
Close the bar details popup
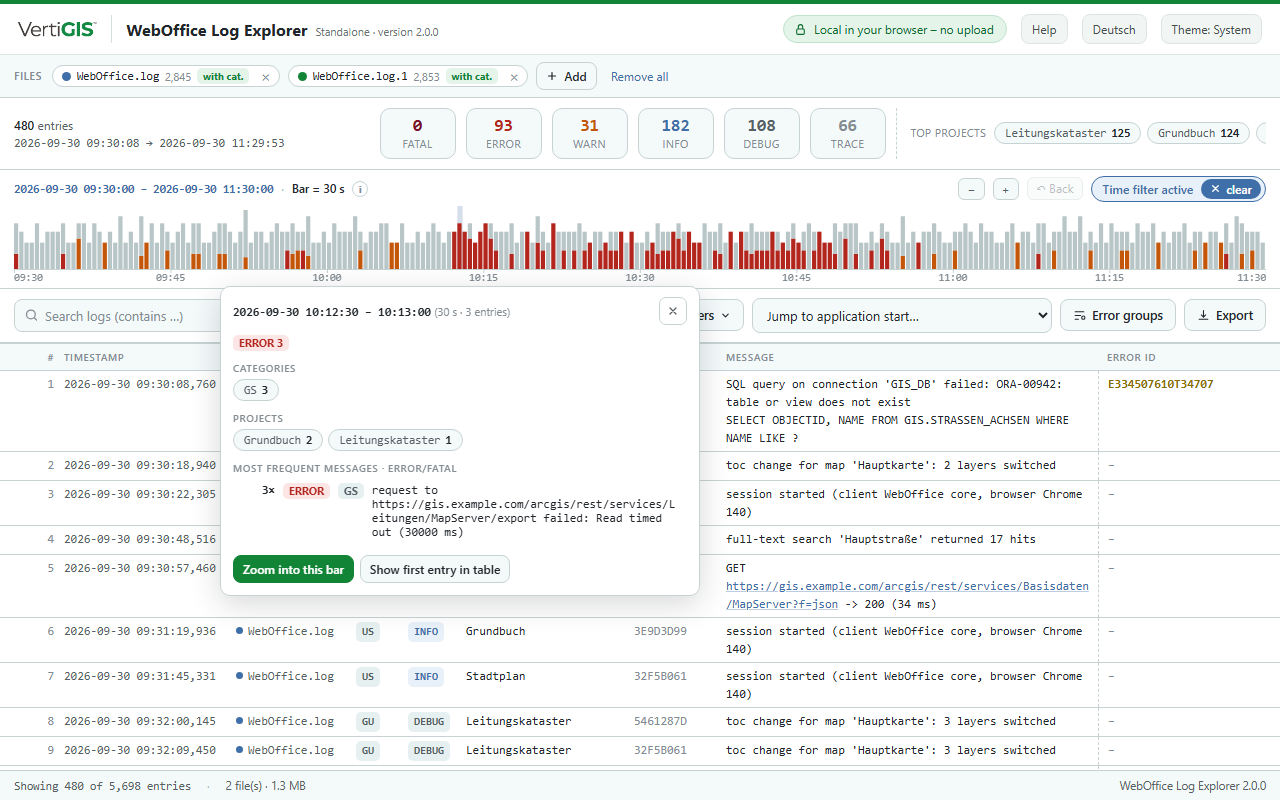coord(673,311)
